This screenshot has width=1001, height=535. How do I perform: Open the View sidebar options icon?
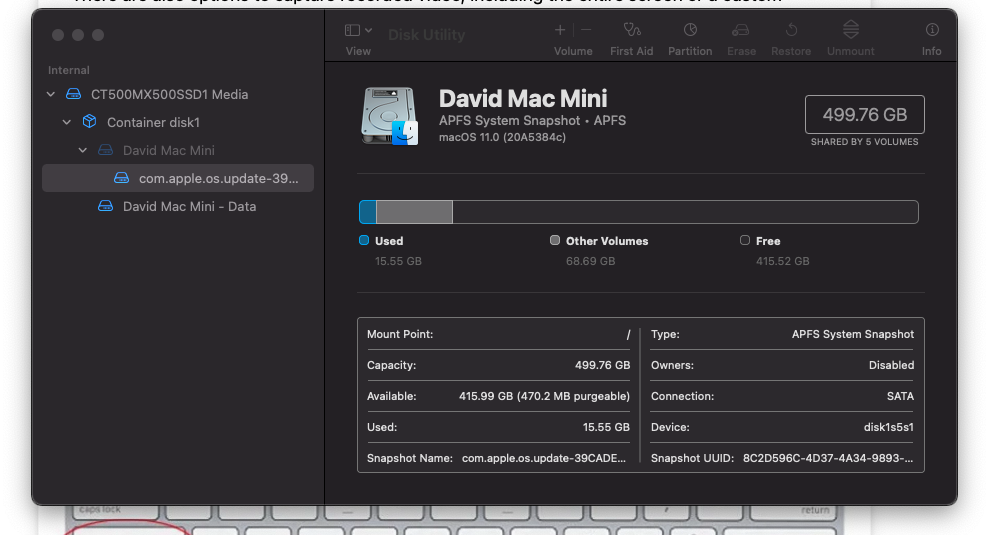[x=352, y=30]
